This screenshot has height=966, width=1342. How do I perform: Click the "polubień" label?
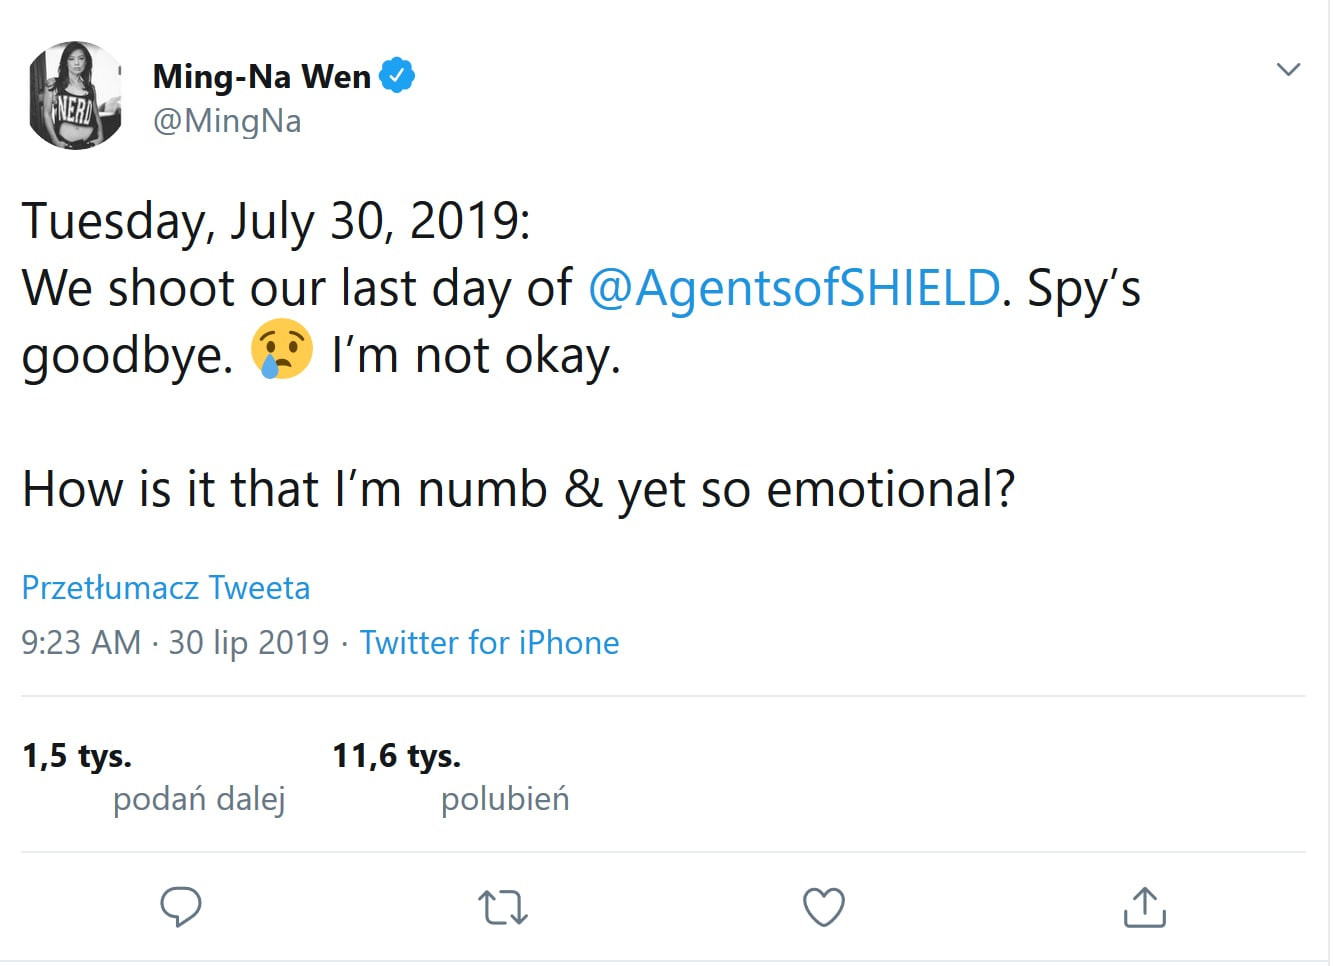click(x=505, y=799)
